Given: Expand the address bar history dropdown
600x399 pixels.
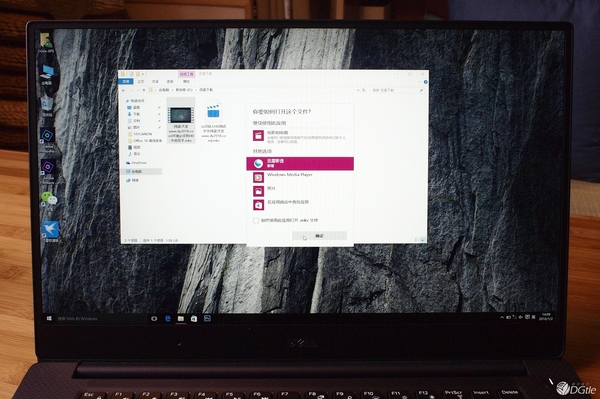Looking at the screenshot, I should (x=358, y=90).
